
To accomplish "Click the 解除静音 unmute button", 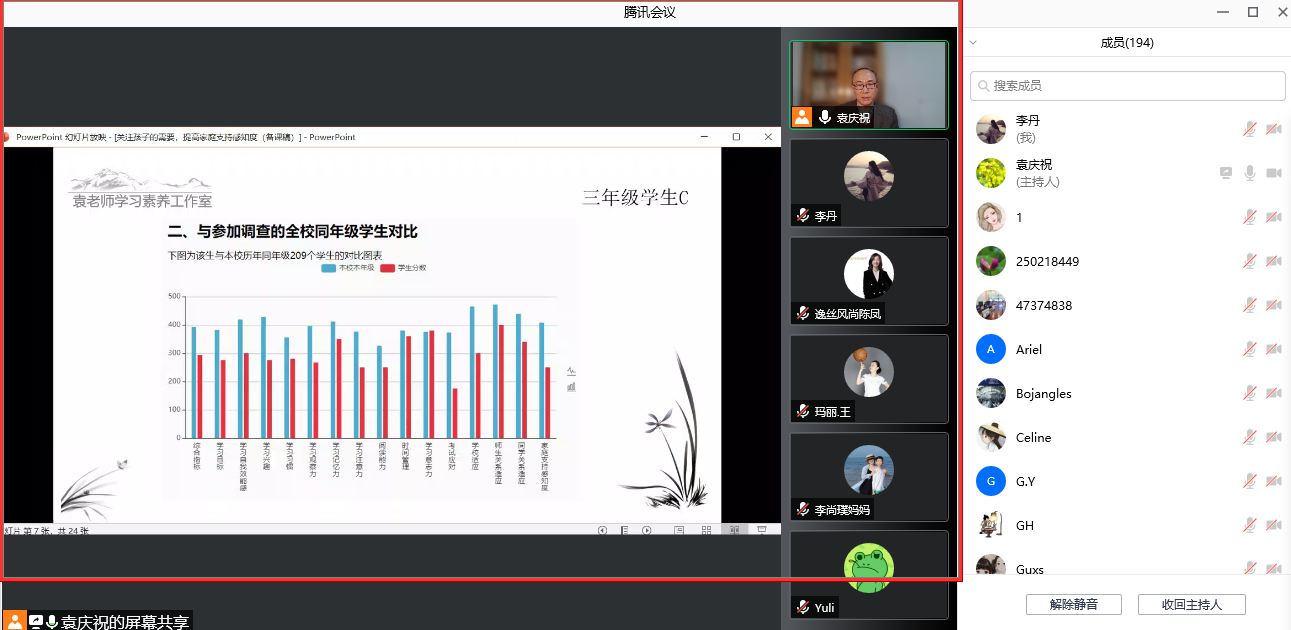I will [1073, 604].
